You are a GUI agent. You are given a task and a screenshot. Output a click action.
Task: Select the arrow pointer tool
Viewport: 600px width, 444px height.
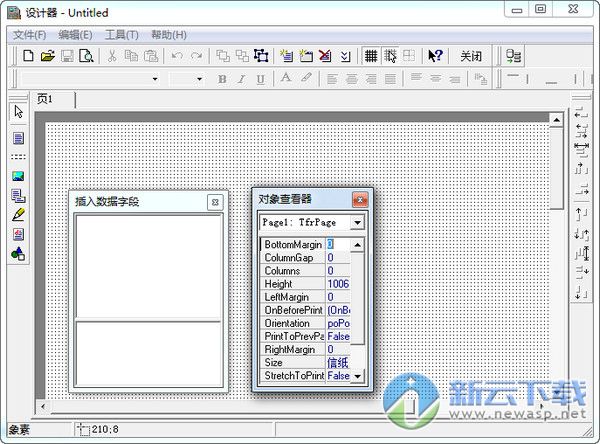18,113
